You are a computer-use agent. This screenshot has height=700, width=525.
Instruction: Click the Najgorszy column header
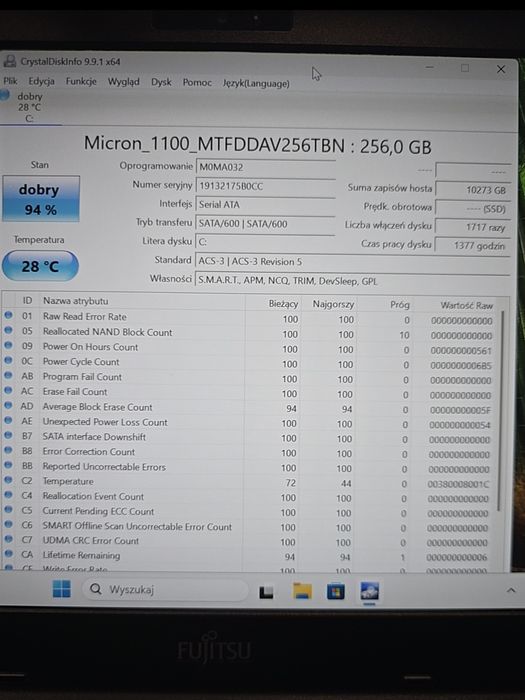point(333,304)
